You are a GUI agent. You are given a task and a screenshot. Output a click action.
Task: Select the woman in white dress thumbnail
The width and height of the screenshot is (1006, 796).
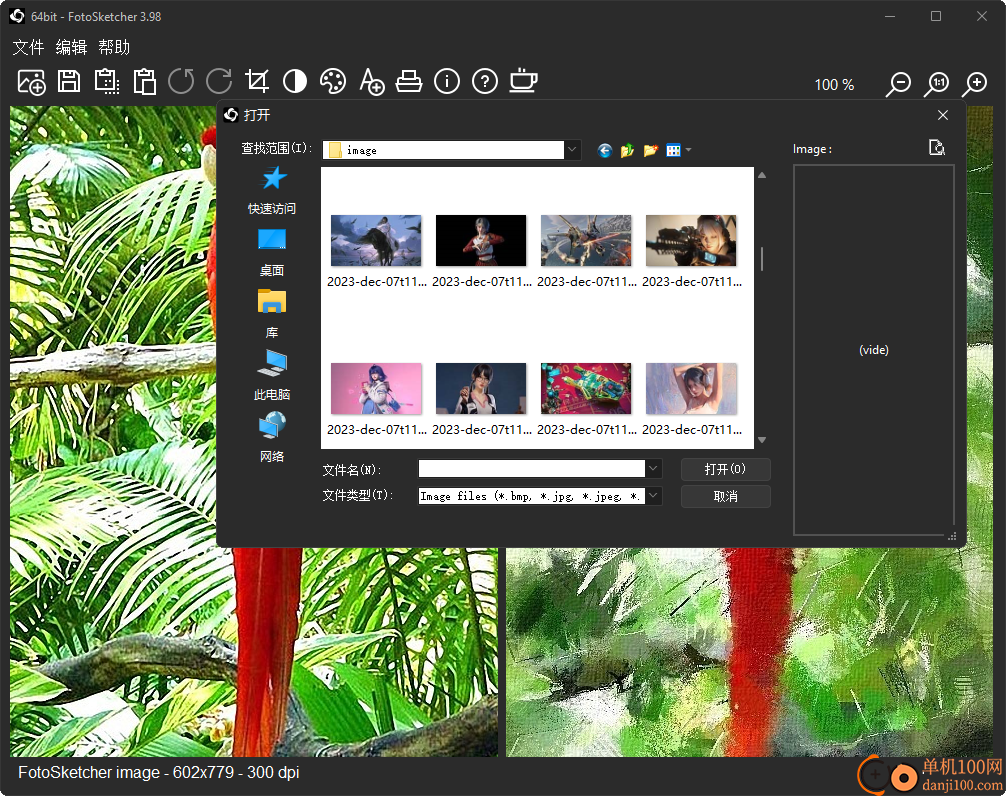[x=691, y=389]
